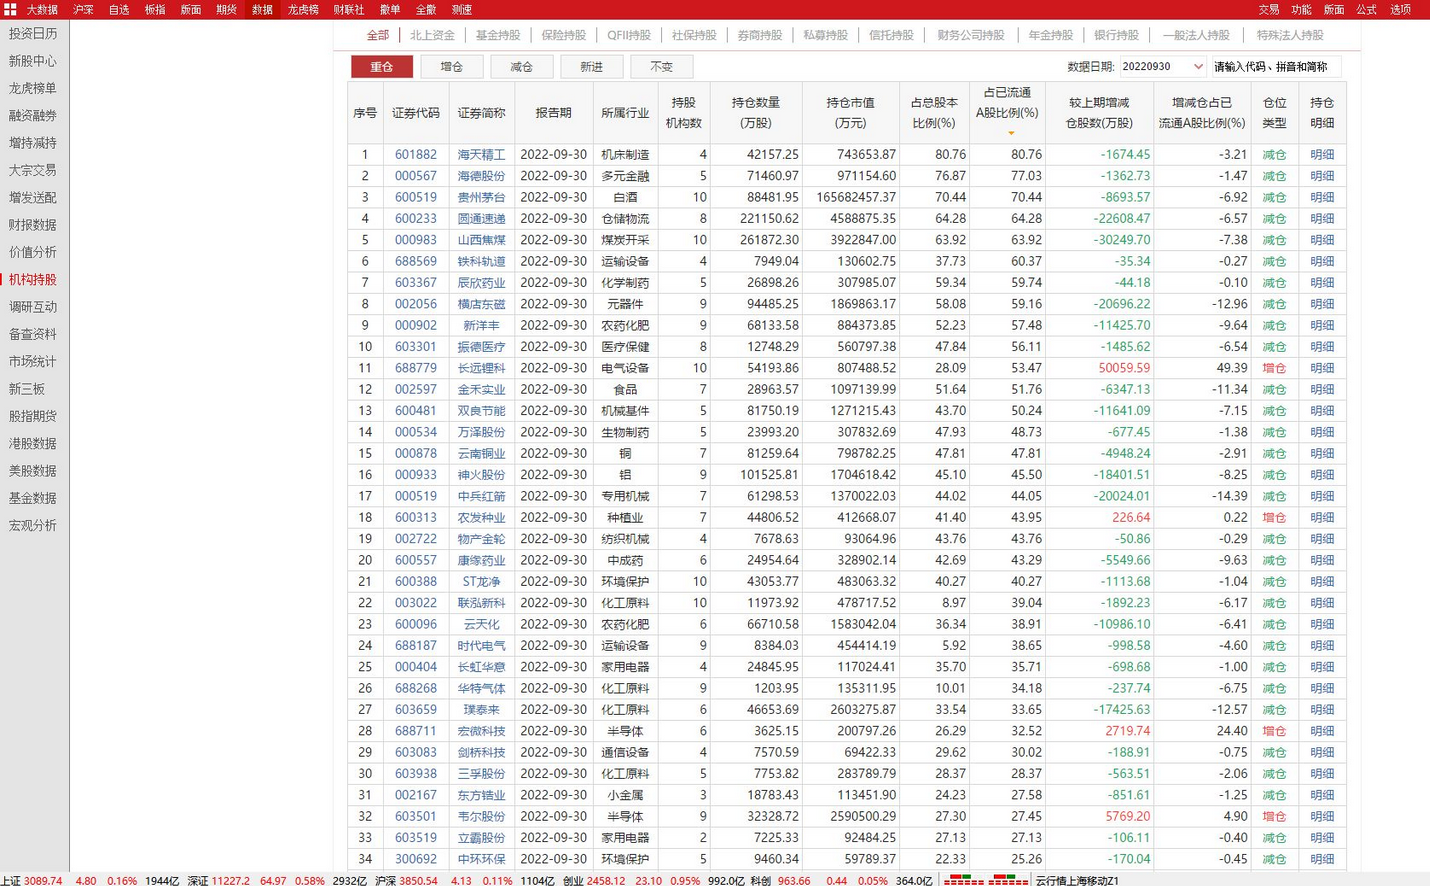The image size is (1430, 886).
Task: Select the 增仓 filter button
Action: click(451, 67)
